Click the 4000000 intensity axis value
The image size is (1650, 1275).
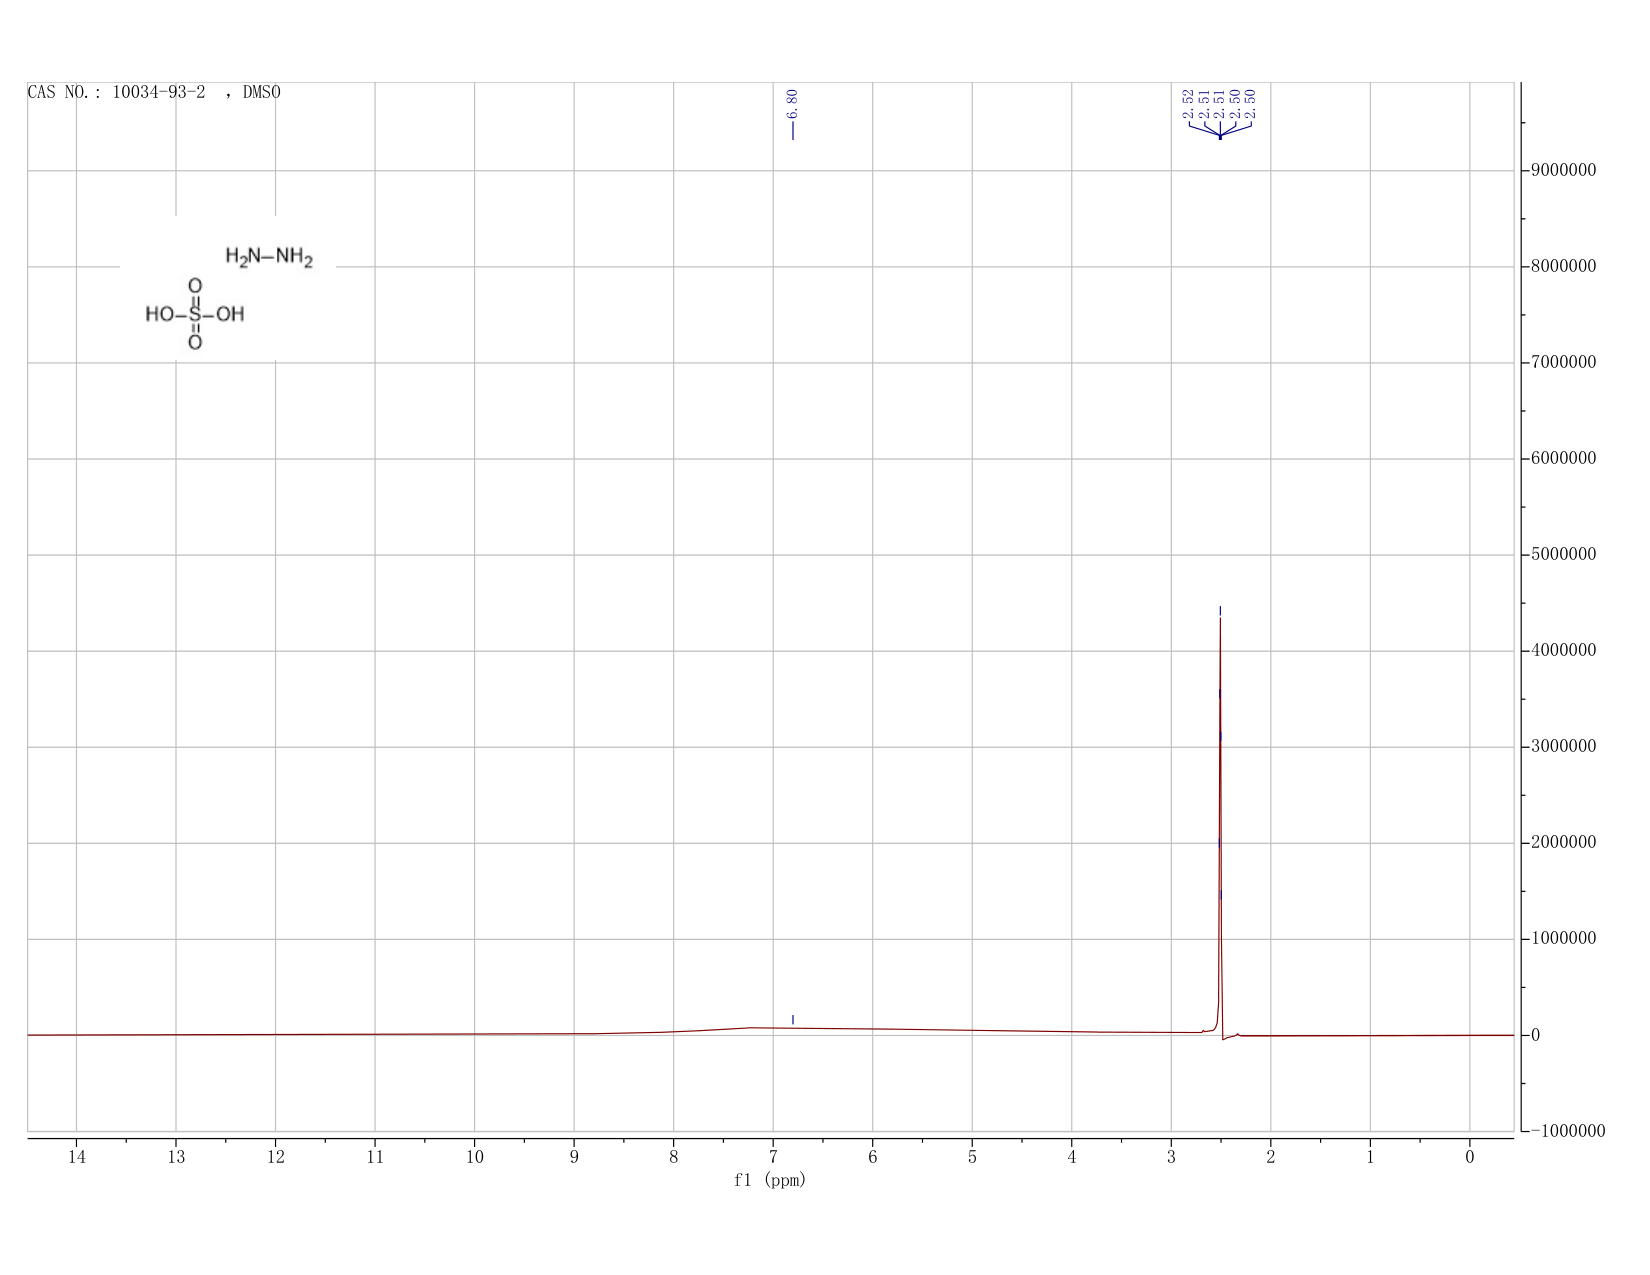[1563, 651]
